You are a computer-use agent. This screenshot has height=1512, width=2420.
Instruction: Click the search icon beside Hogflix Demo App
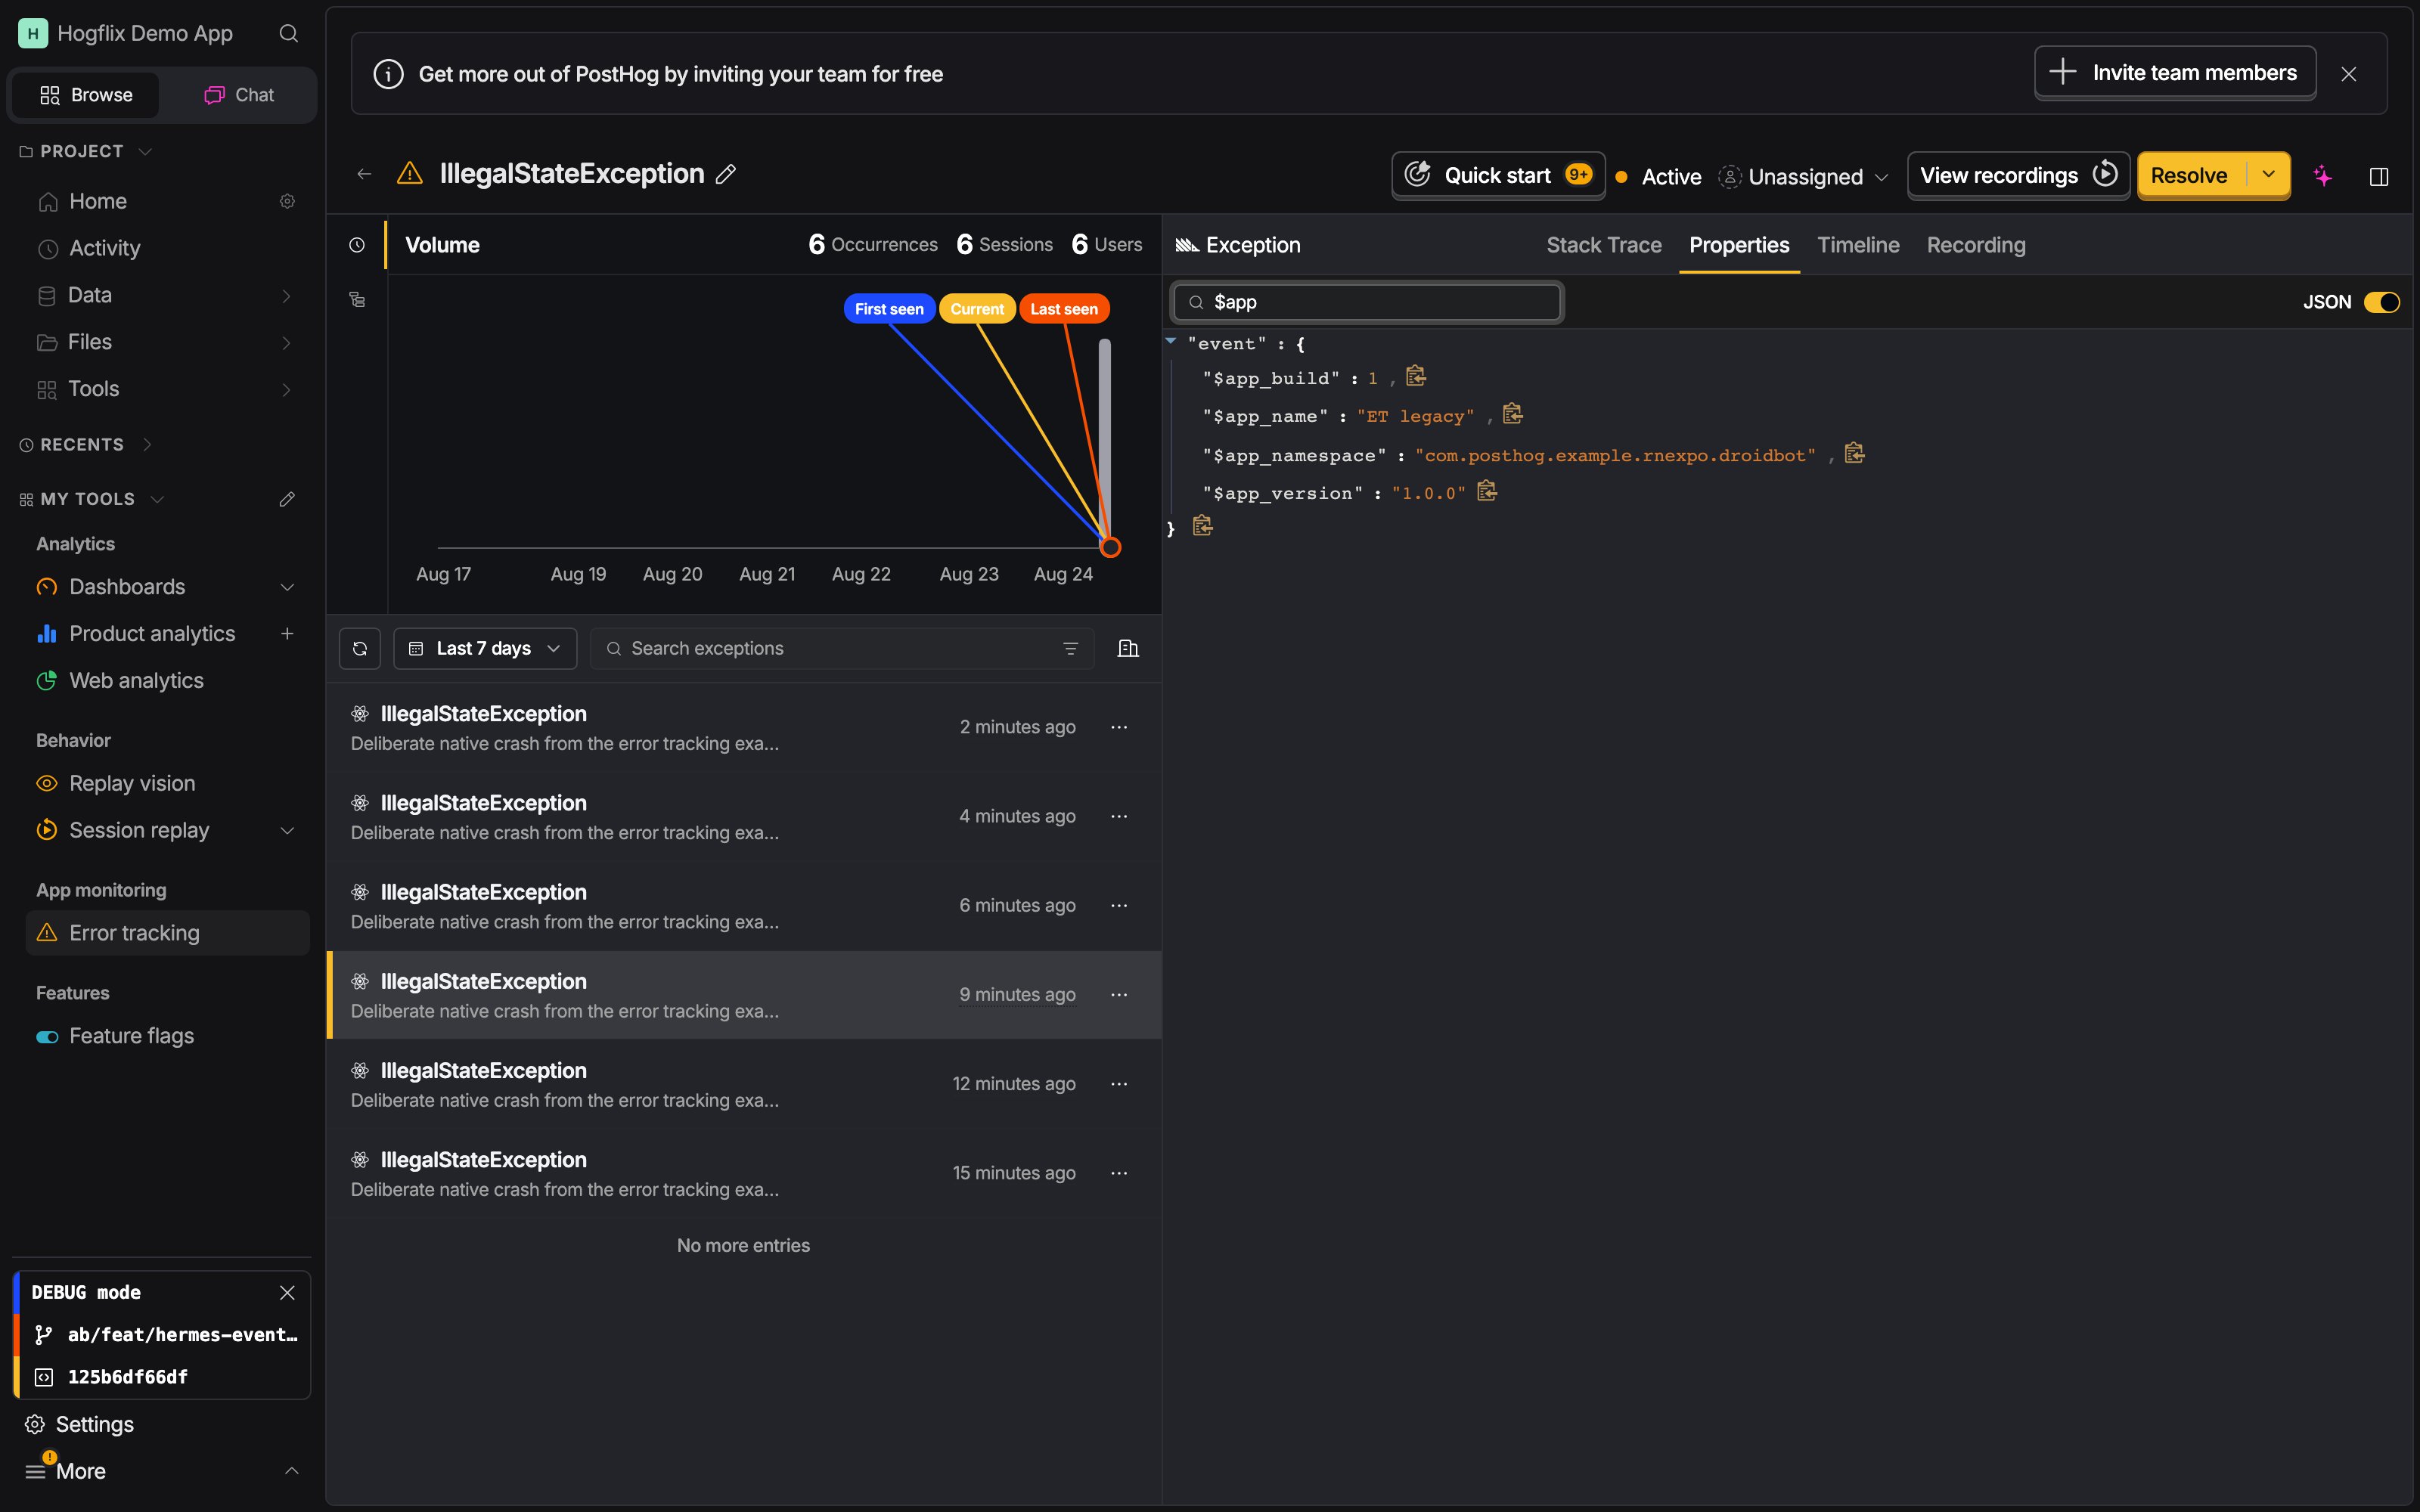[288, 34]
